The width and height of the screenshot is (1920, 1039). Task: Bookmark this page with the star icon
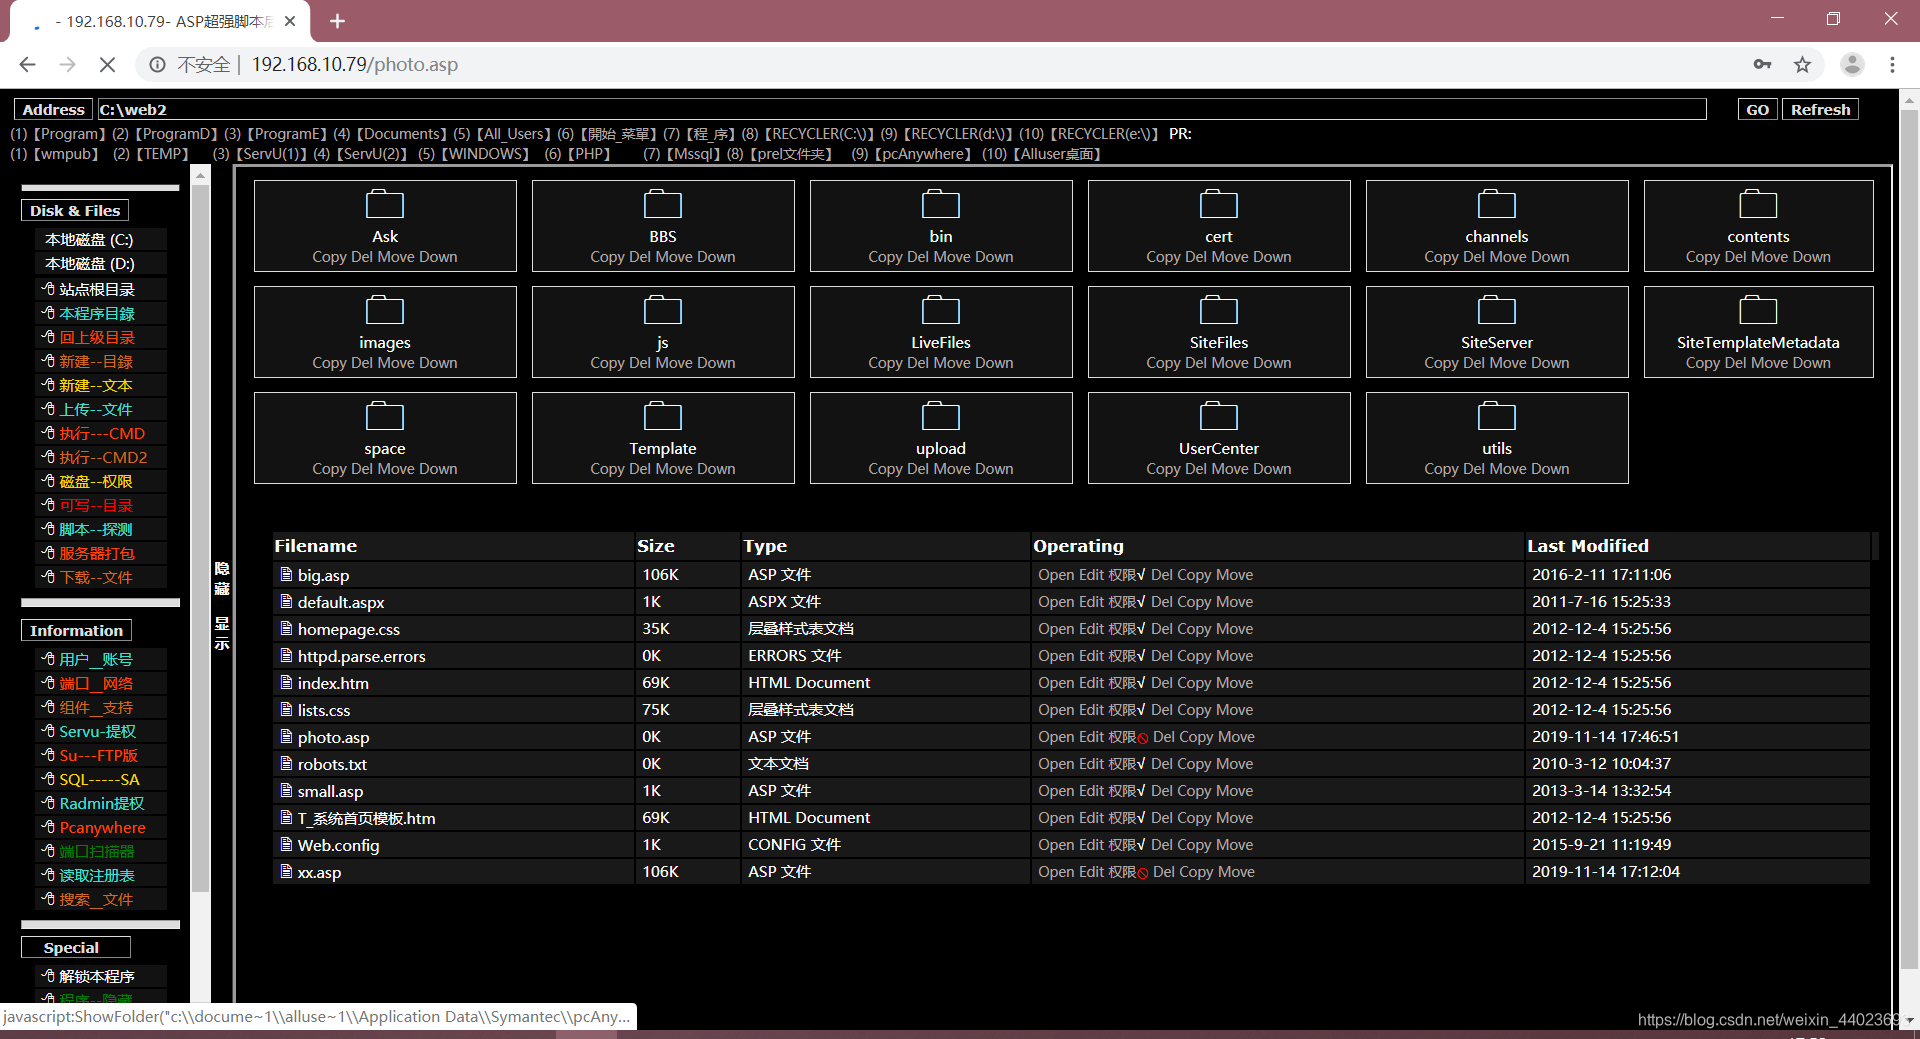[x=1802, y=65]
